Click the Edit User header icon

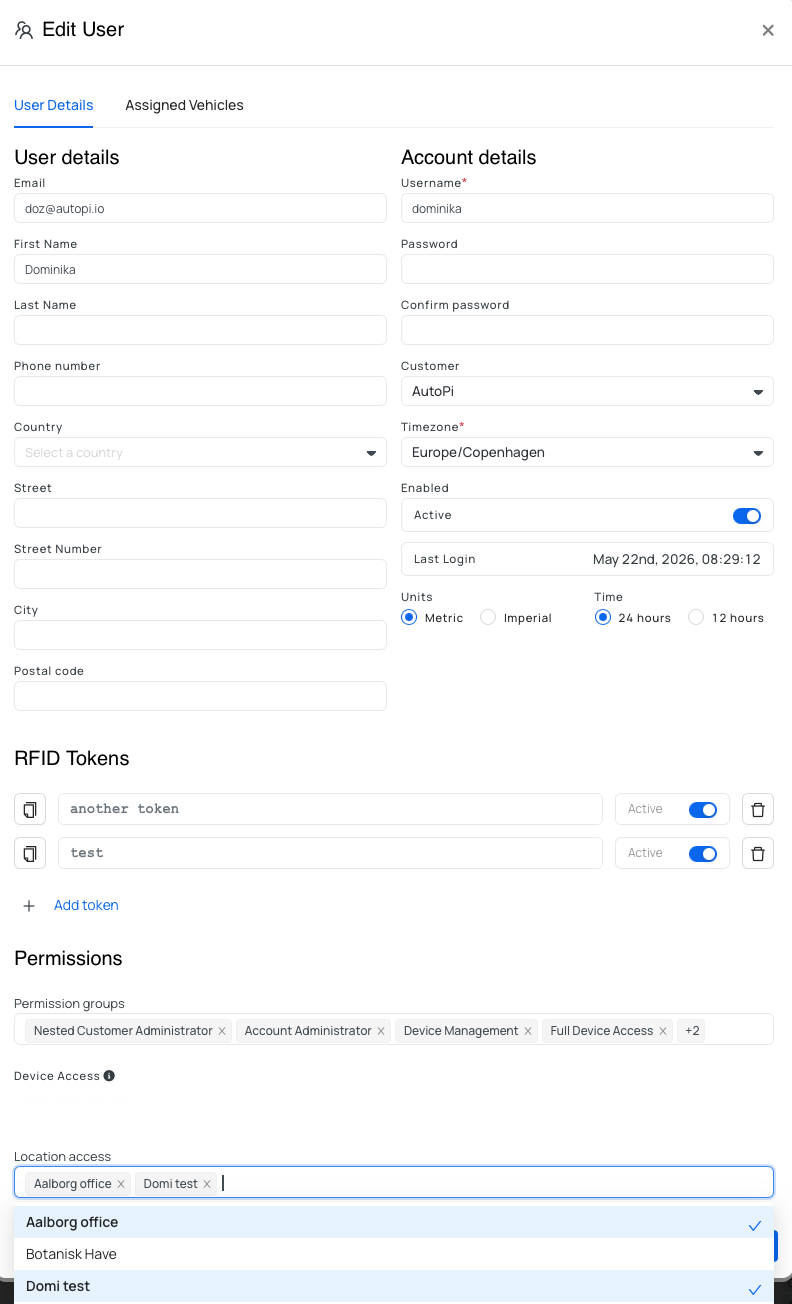(24, 30)
